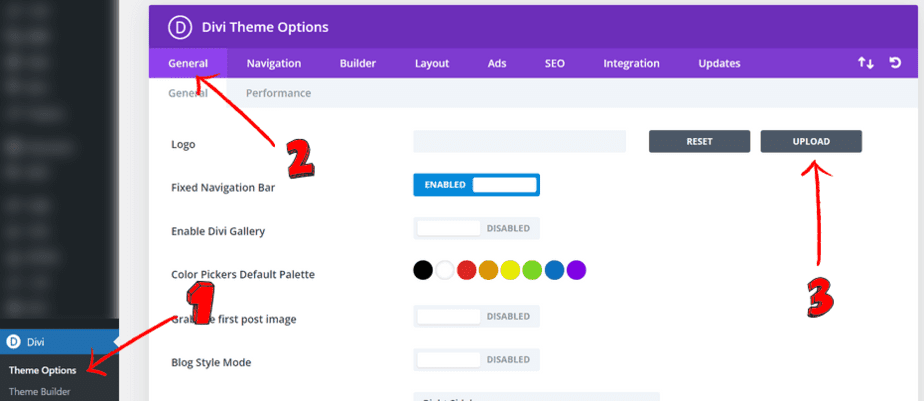Switch to the Layout tab
This screenshot has height=401, width=924.
432,63
